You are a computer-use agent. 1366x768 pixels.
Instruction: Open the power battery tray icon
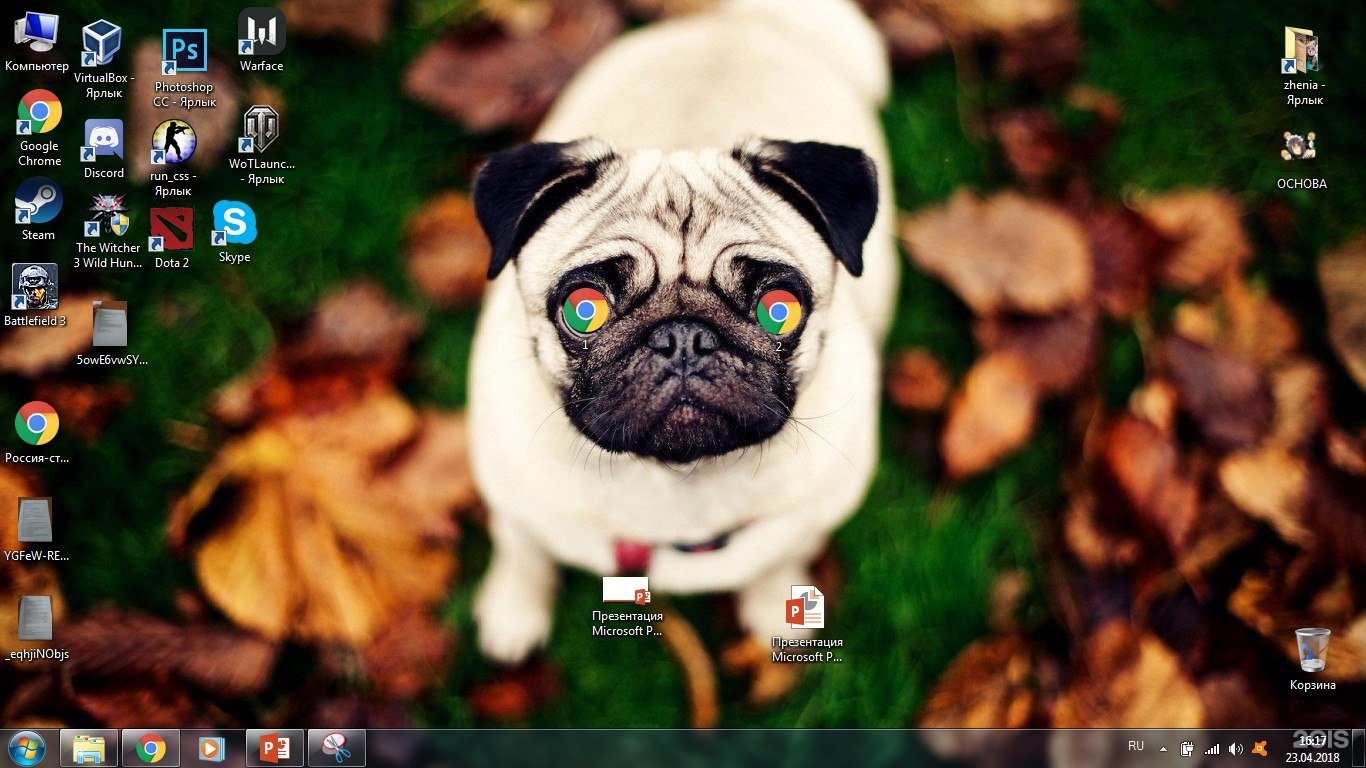(1187, 748)
